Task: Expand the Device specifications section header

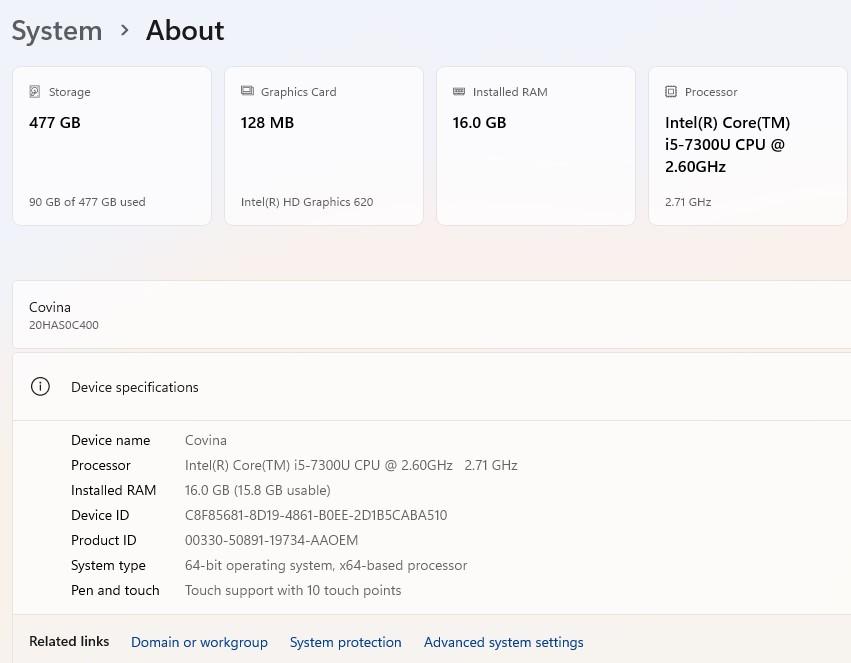Action: coord(432,387)
